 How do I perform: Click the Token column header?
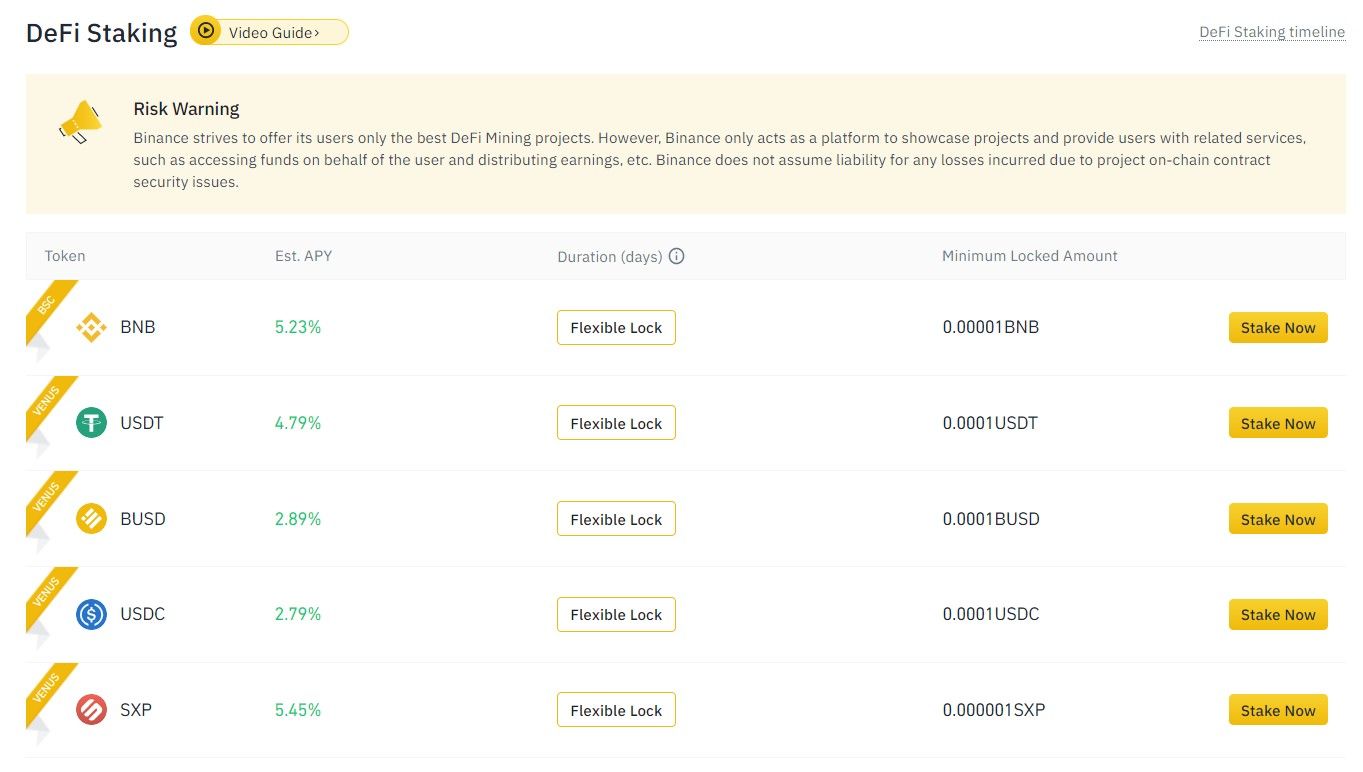[65, 256]
